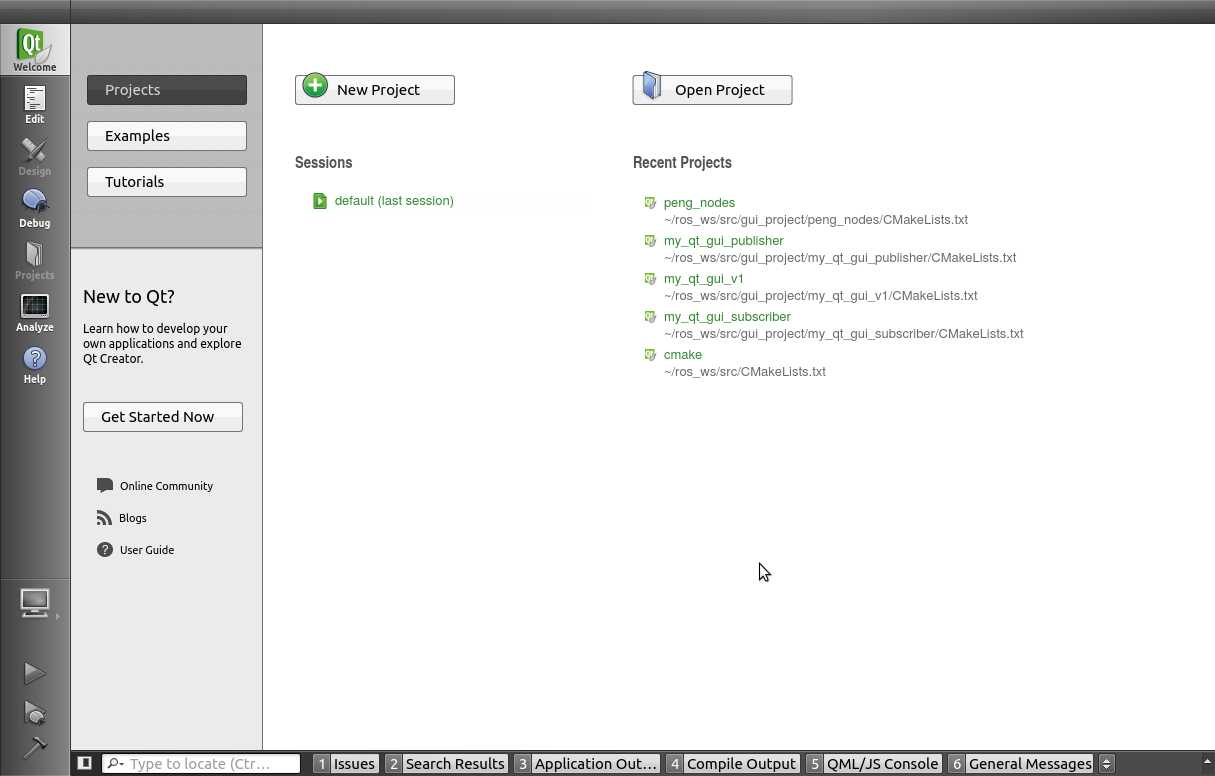
Task: Click the project icon next to my_qt_gui_publisher
Action: 650,241
